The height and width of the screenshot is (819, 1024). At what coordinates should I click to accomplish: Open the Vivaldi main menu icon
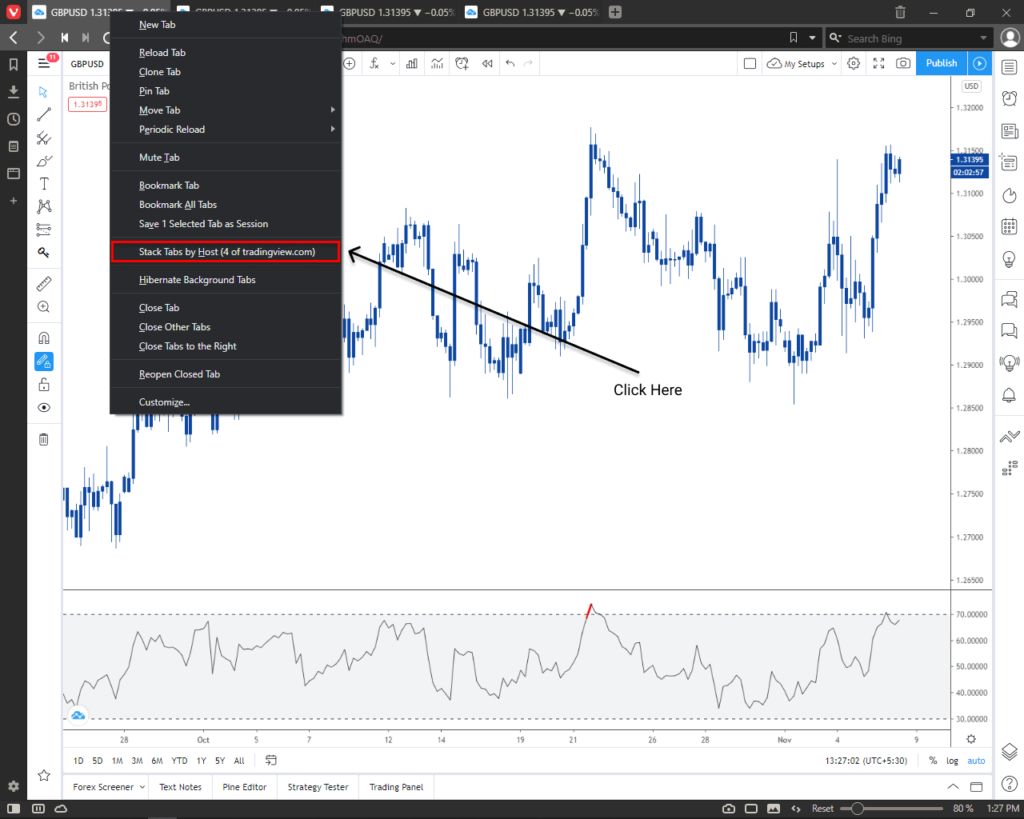tap(13, 12)
